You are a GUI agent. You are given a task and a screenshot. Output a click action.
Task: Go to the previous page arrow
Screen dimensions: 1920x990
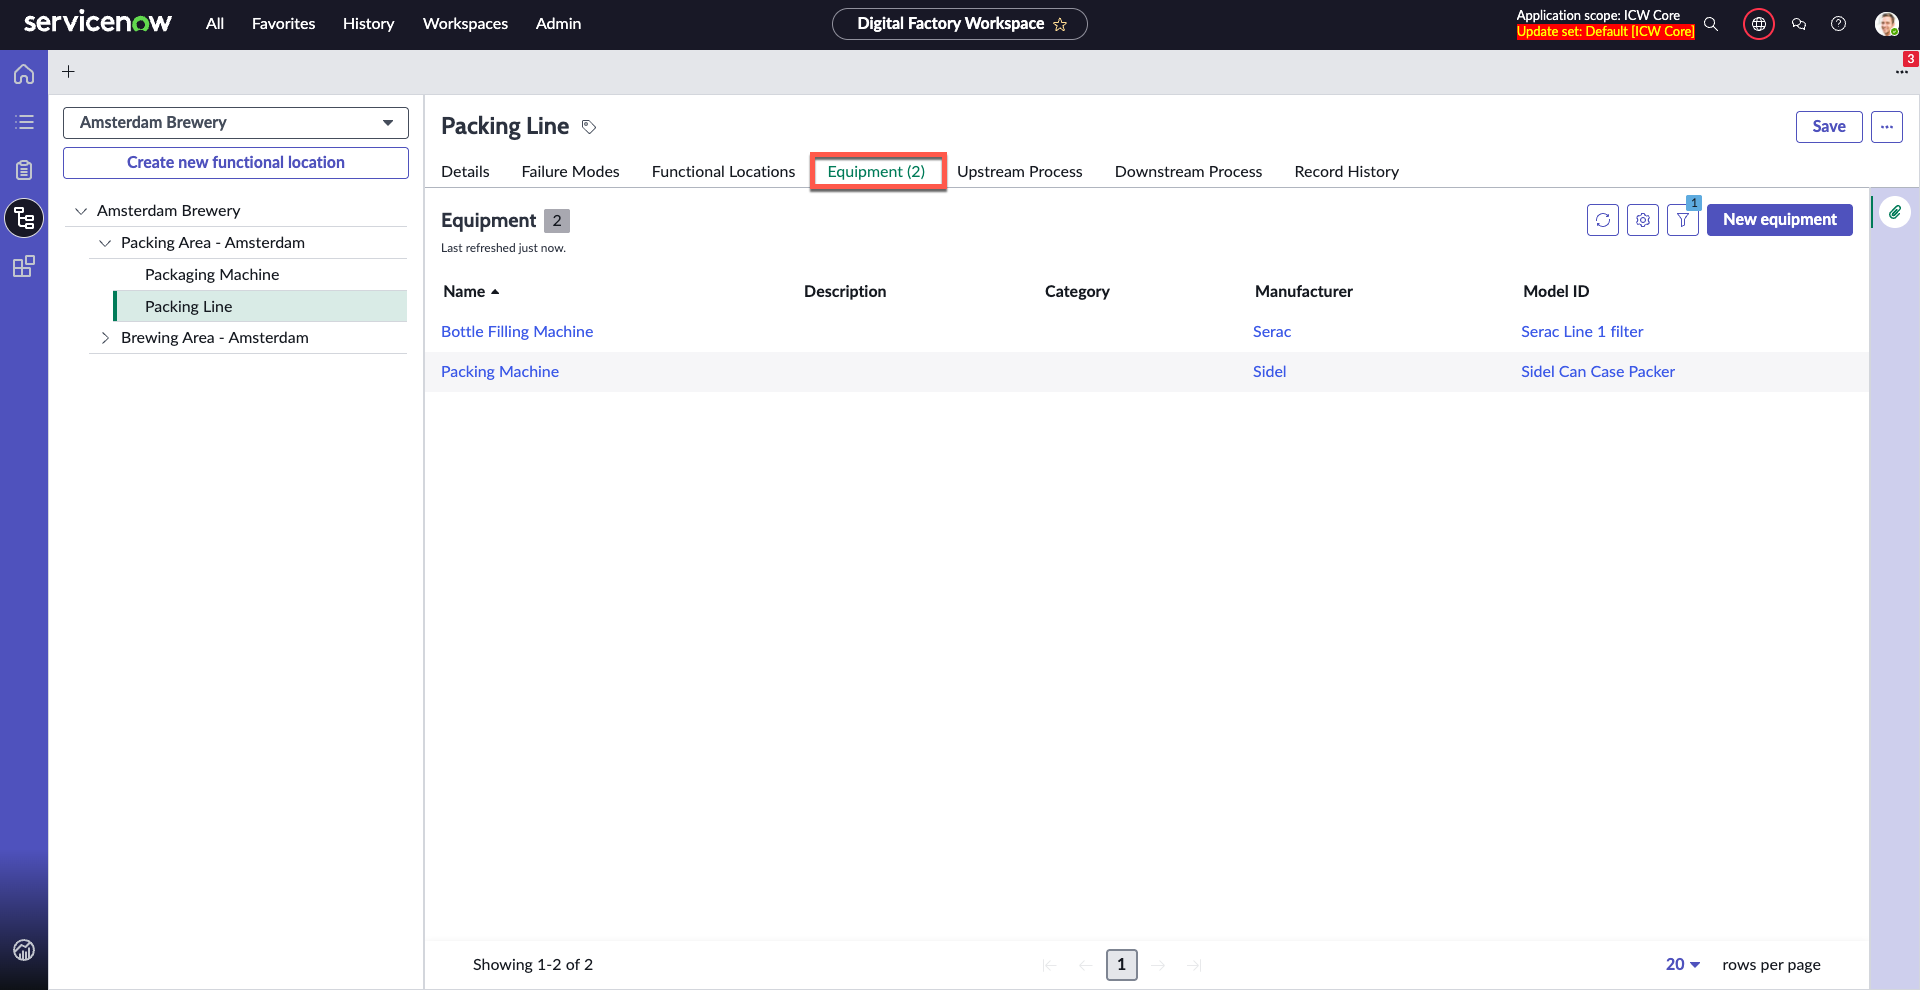click(x=1085, y=965)
